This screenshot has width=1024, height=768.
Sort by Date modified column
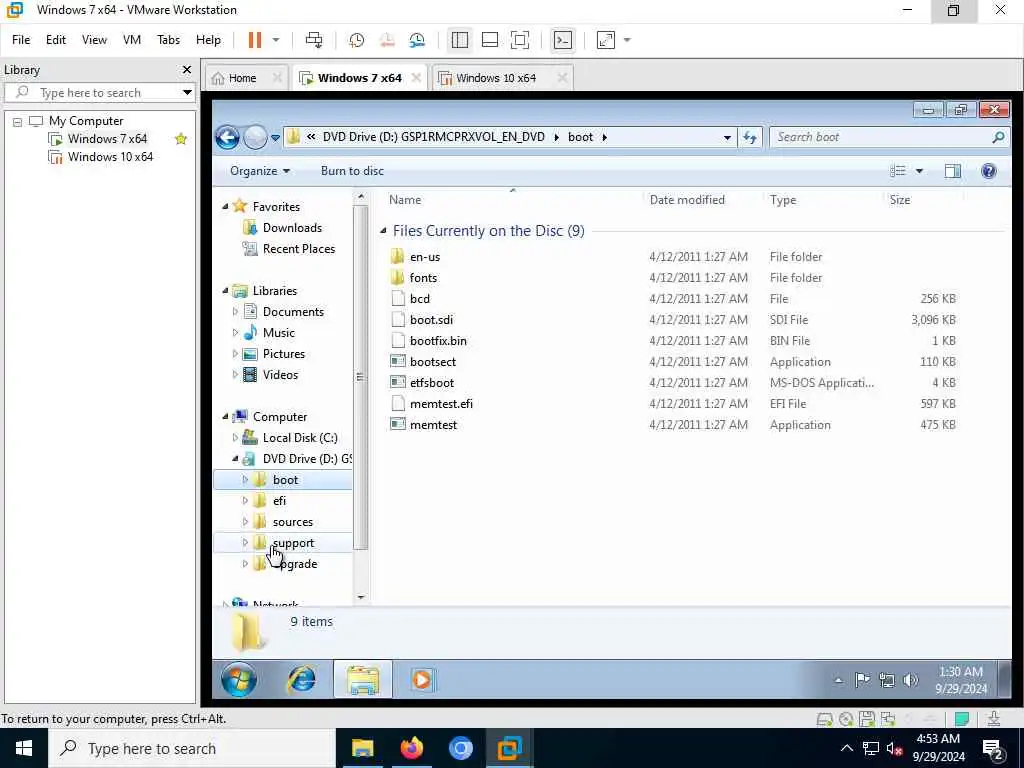(x=687, y=200)
